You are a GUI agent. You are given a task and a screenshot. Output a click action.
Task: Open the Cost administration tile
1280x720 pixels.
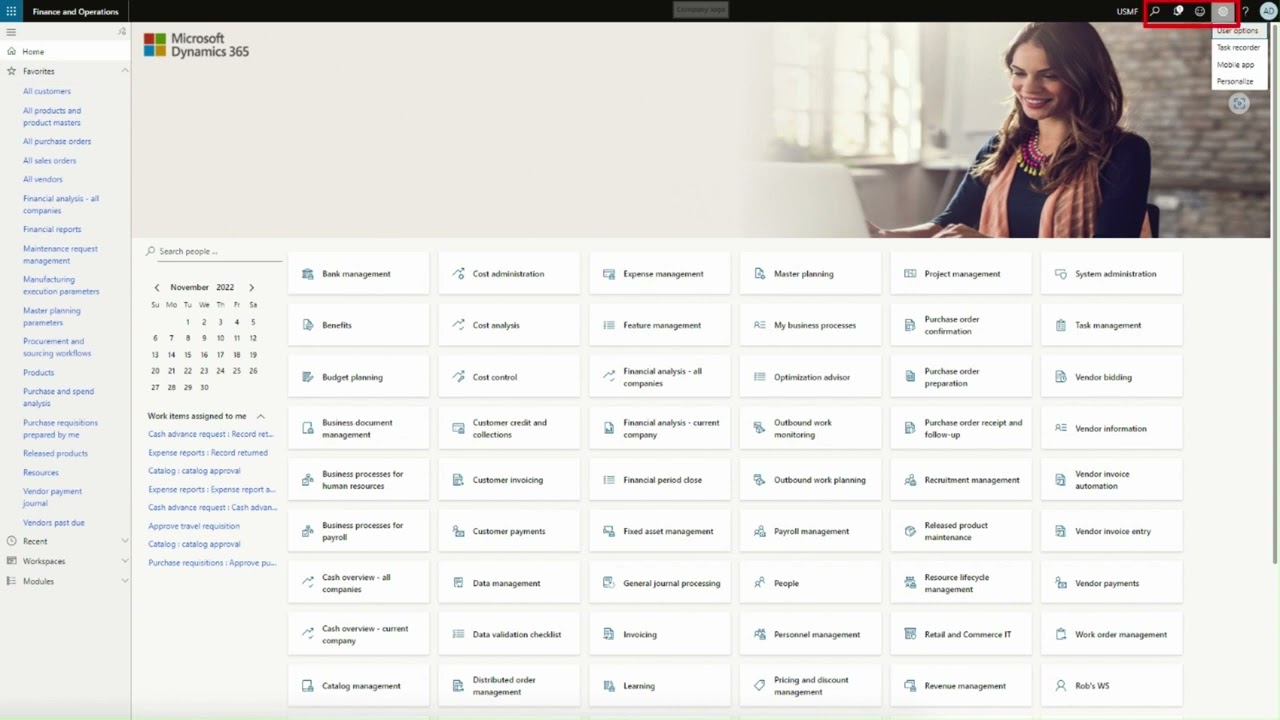click(509, 274)
